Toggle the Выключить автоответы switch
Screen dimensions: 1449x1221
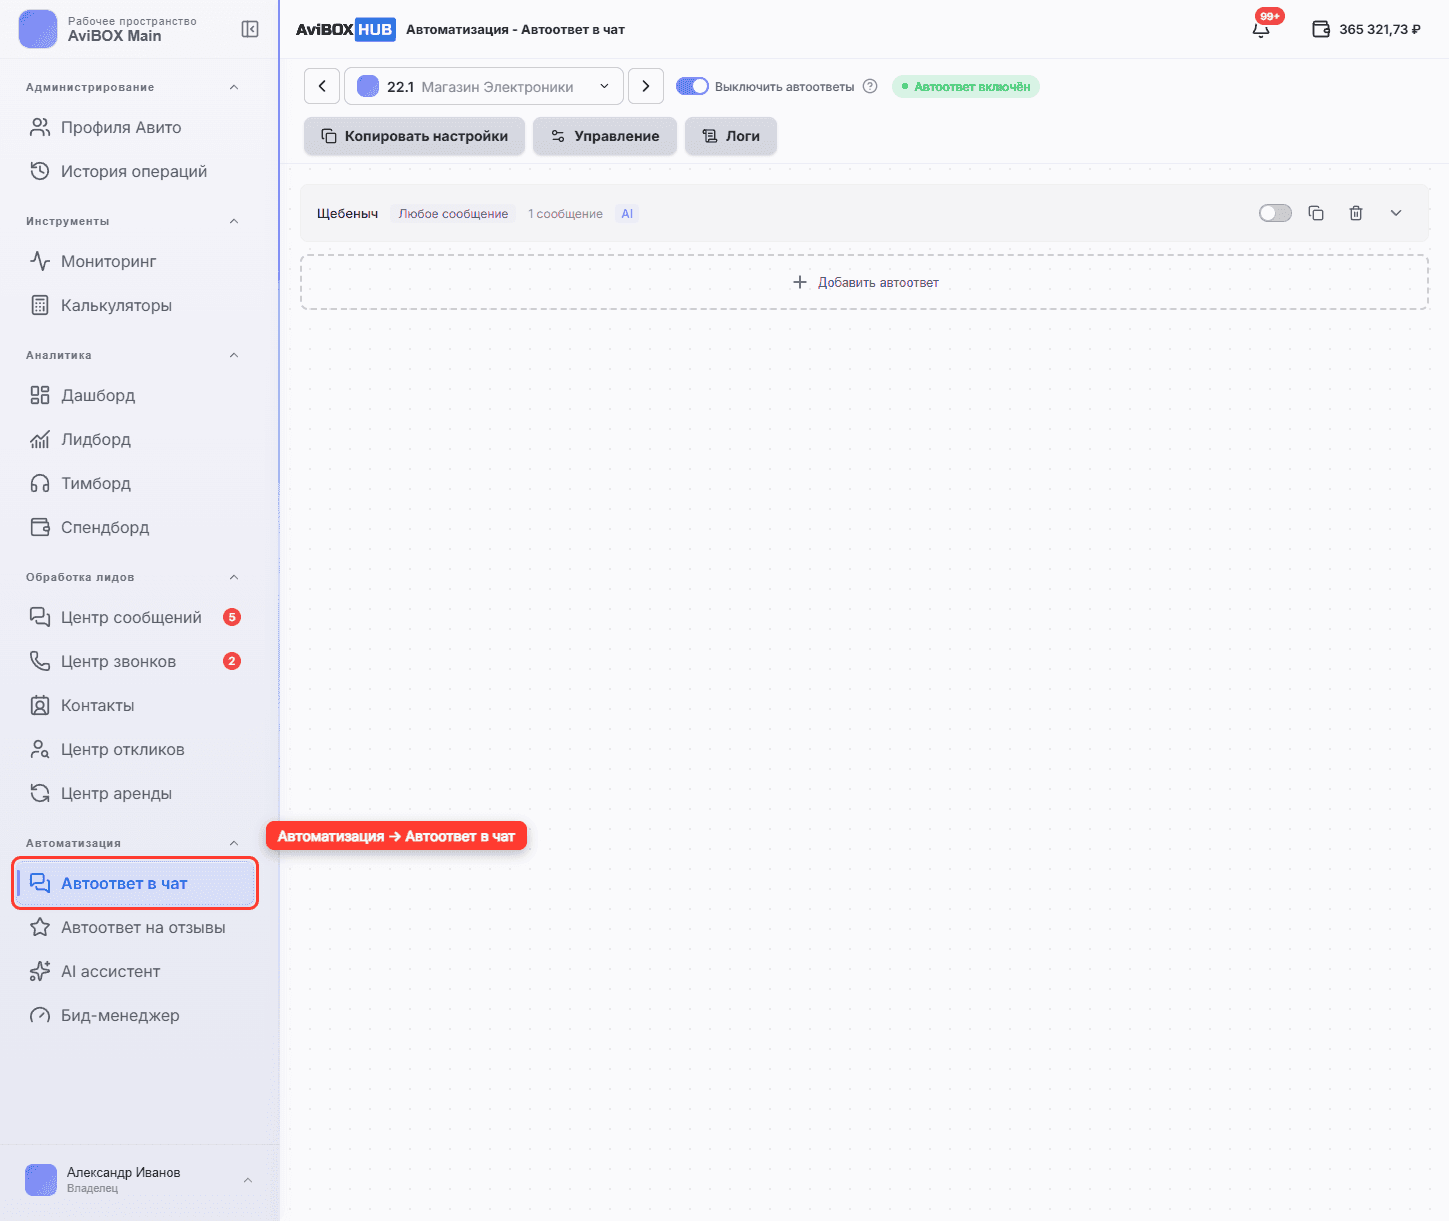692,86
